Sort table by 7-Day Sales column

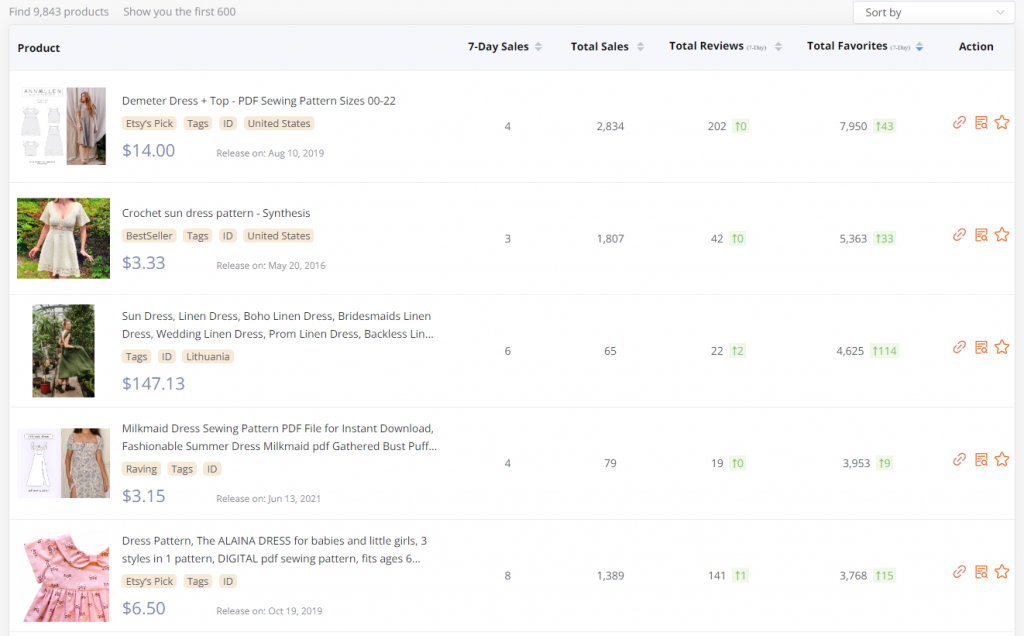[x=505, y=47]
